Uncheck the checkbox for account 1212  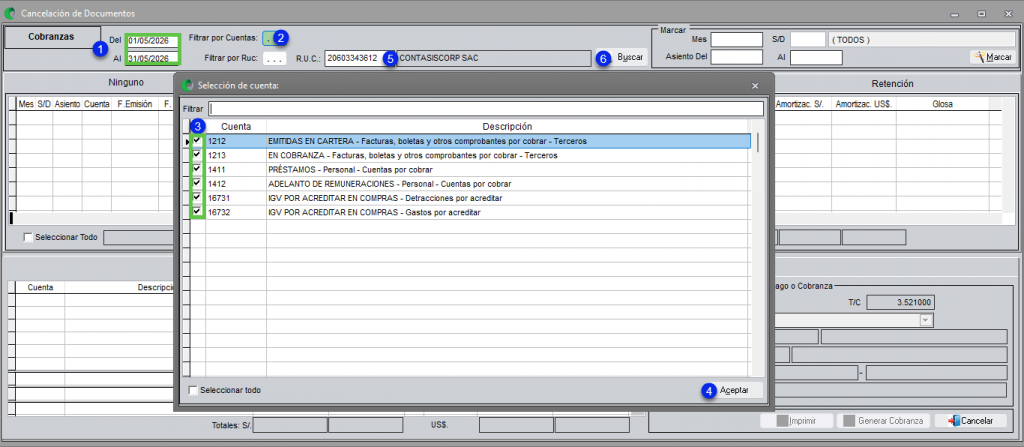(x=197, y=140)
